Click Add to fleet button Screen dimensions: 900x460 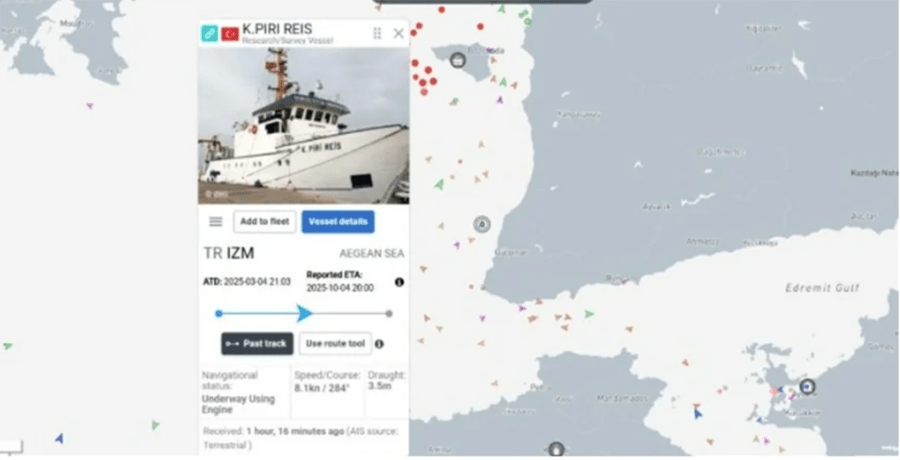265,222
